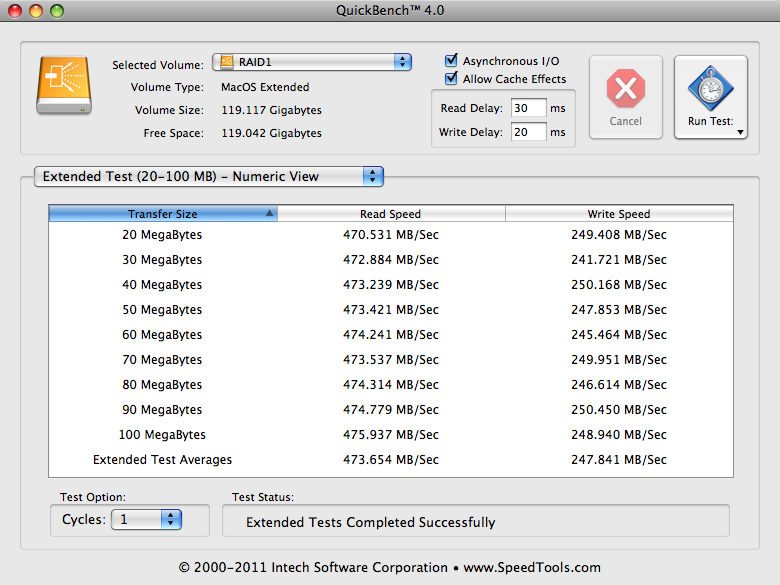
Task: Select the 80 MegaBytes row
Action: coord(391,385)
